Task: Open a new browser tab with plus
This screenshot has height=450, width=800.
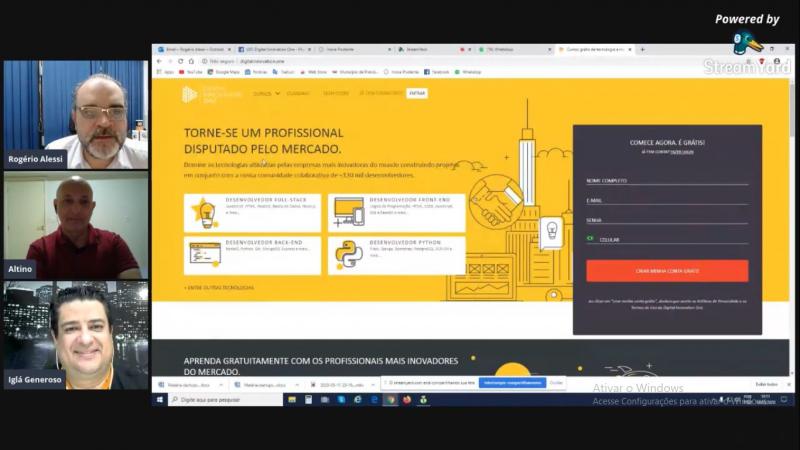Action: point(642,49)
